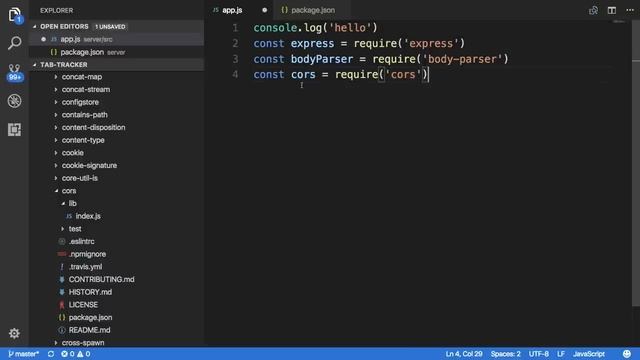Viewport: 640px width, 360px height.
Task: Expand the configstore folder
Action: click(80, 102)
